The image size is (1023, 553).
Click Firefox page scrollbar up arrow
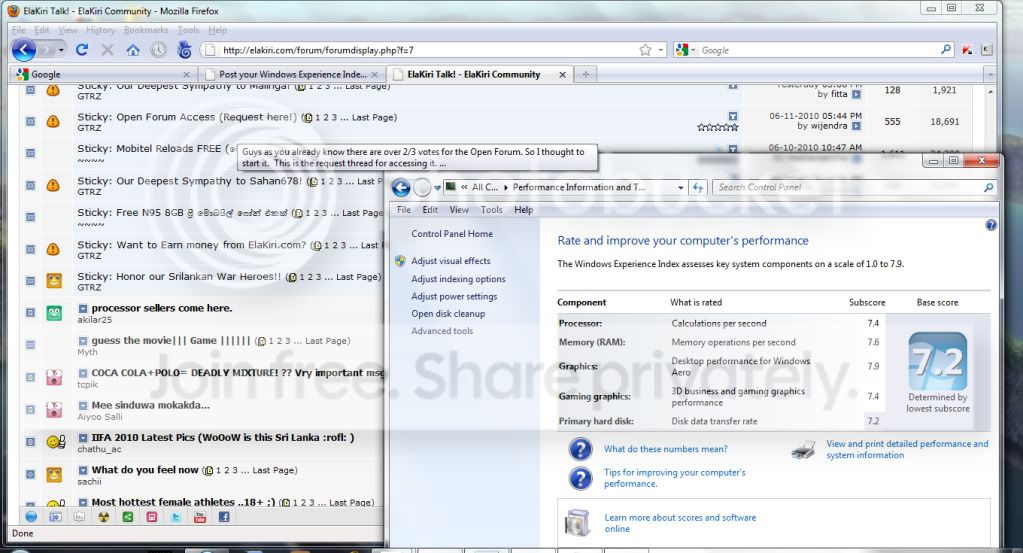[x=990, y=92]
